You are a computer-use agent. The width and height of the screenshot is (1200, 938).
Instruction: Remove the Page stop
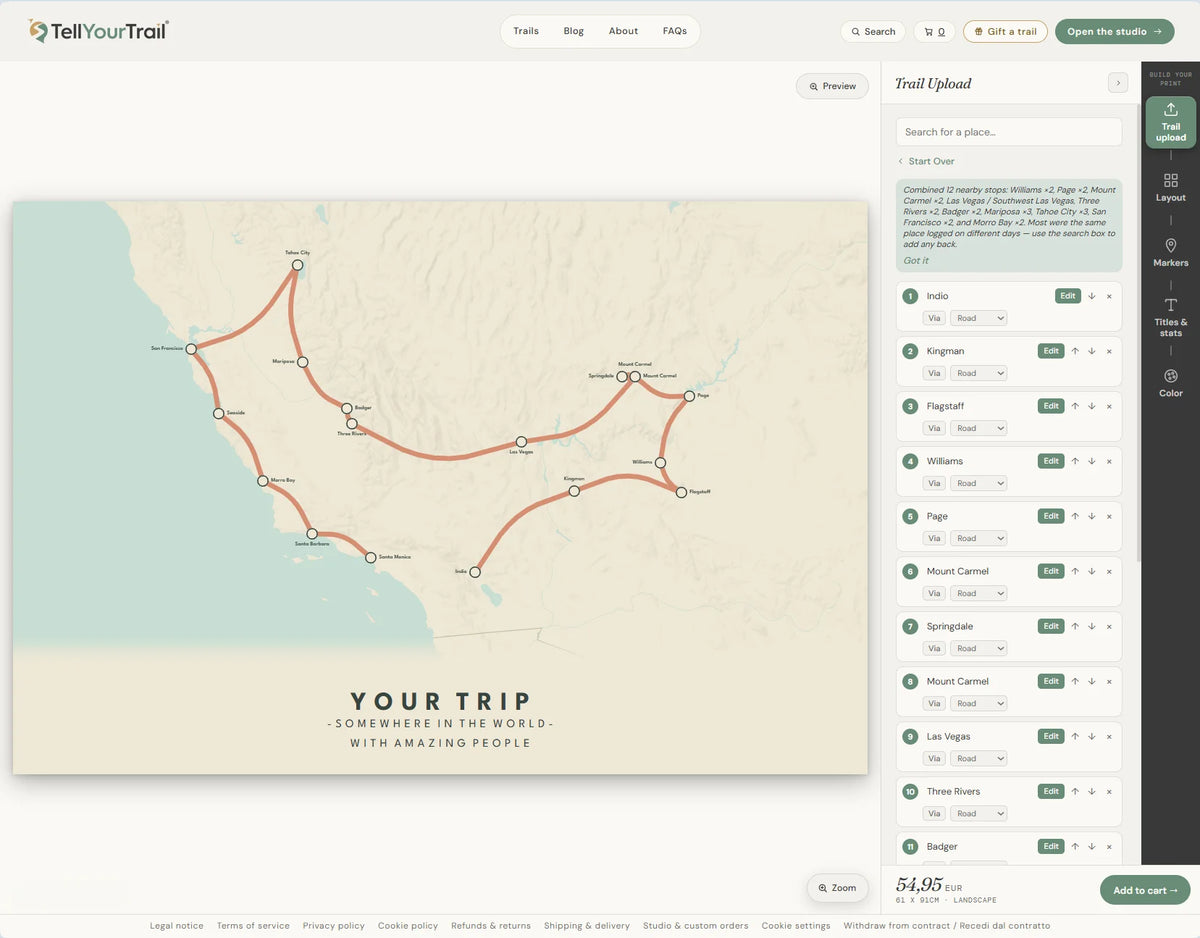pos(1109,516)
